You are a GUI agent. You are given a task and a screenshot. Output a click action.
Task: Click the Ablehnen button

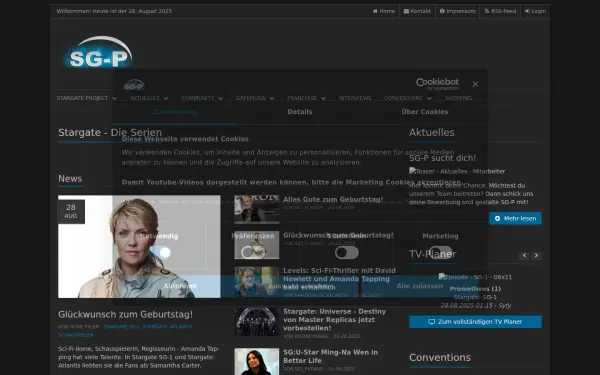(x=180, y=286)
